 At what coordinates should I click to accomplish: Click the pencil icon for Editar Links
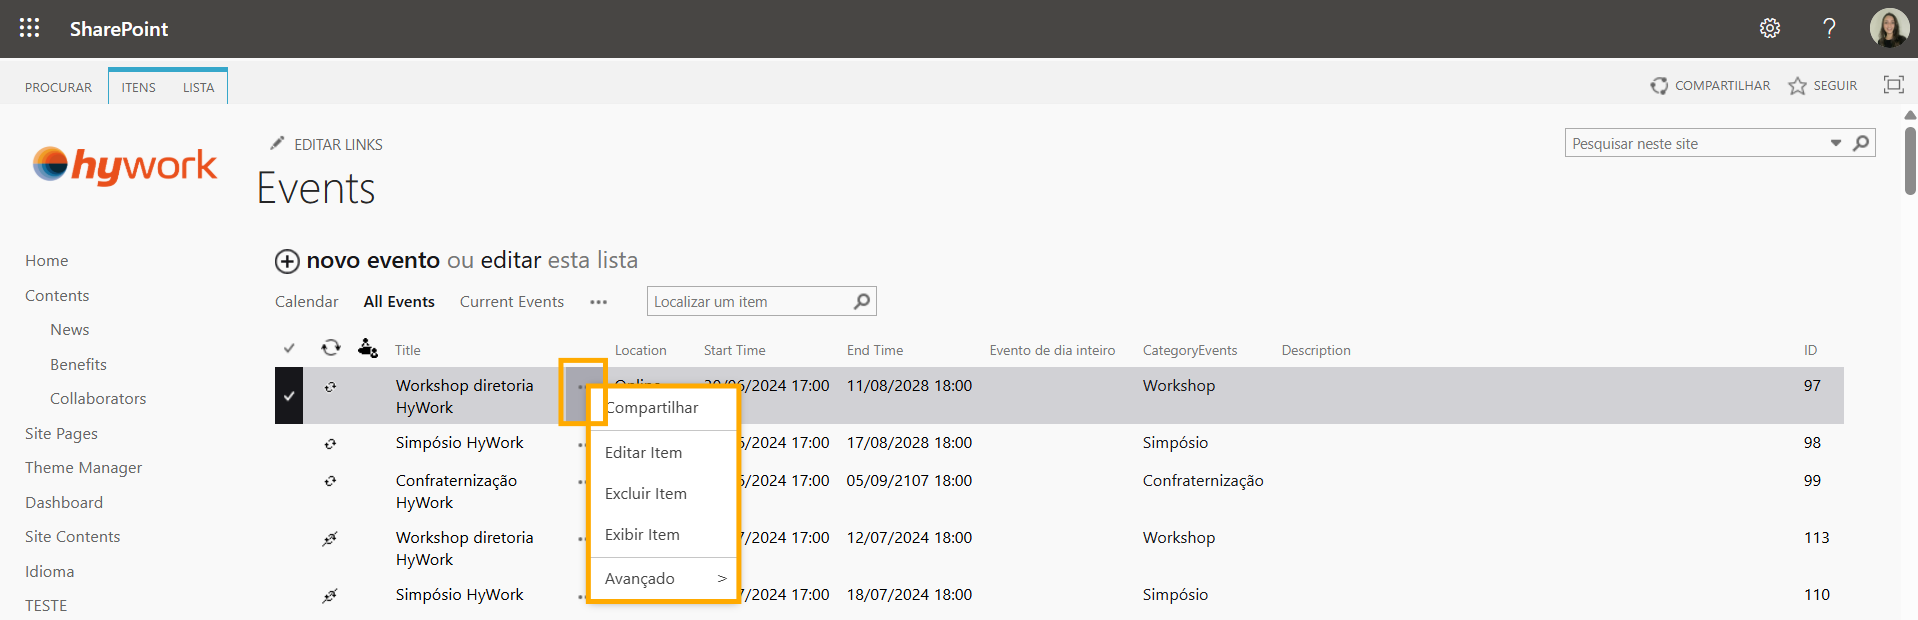[277, 144]
